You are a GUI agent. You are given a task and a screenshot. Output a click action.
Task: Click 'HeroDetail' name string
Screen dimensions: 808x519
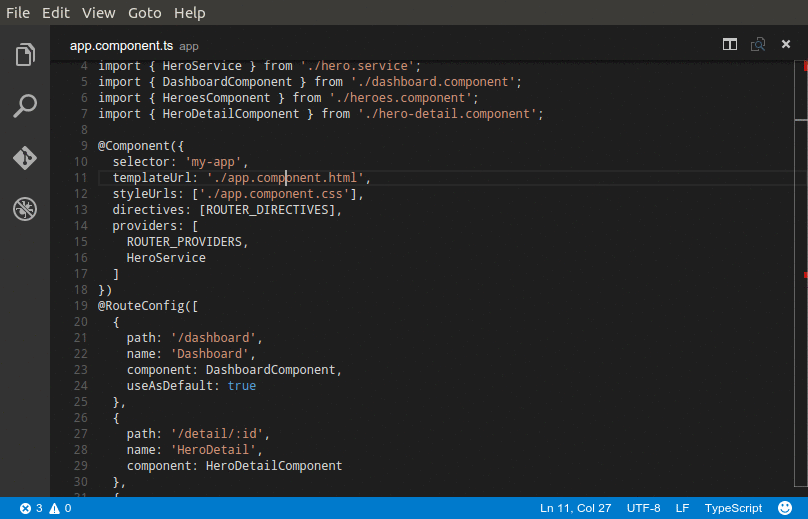[213, 449]
